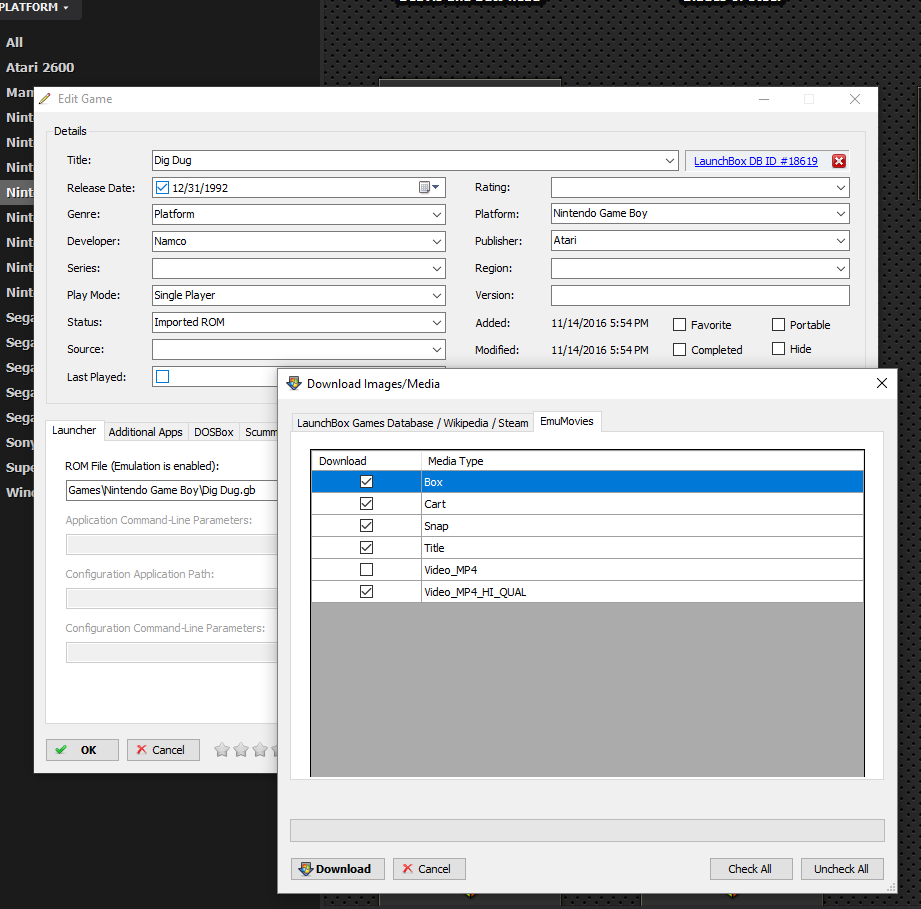Click Check All button

(751, 869)
